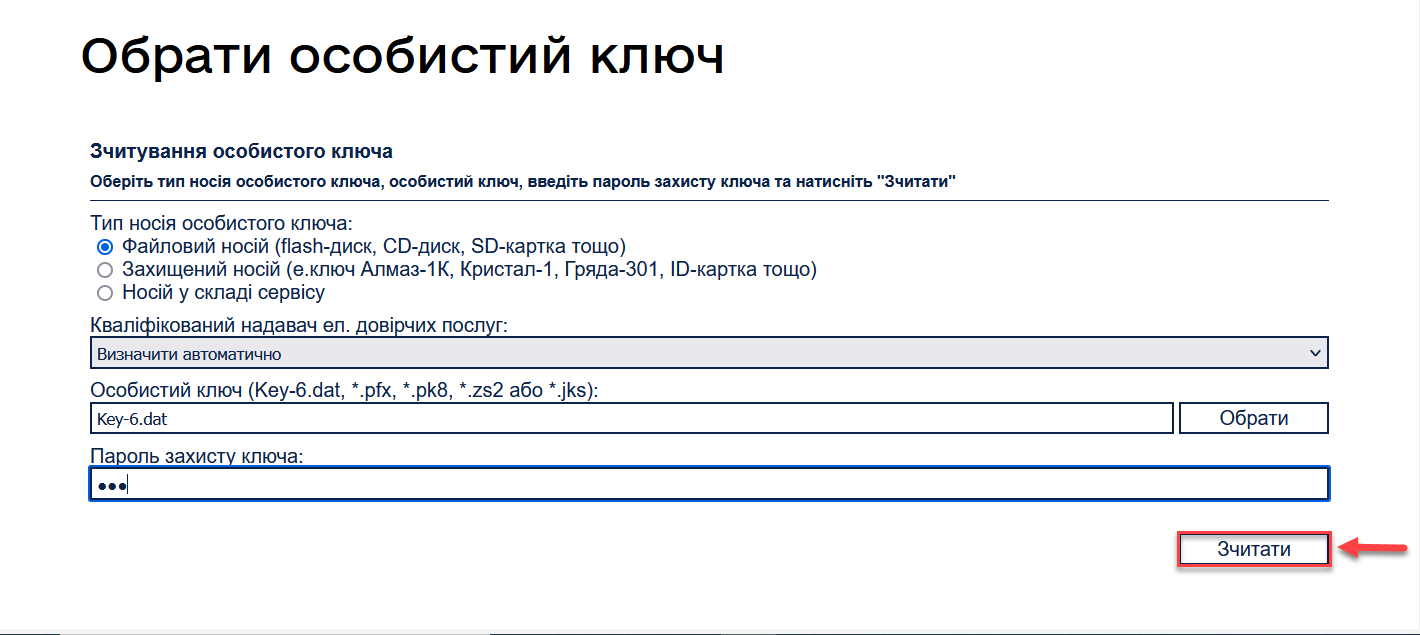The height and width of the screenshot is (635, 1420).
Task: Click the instruction text under section title
Action: (523, 182)
